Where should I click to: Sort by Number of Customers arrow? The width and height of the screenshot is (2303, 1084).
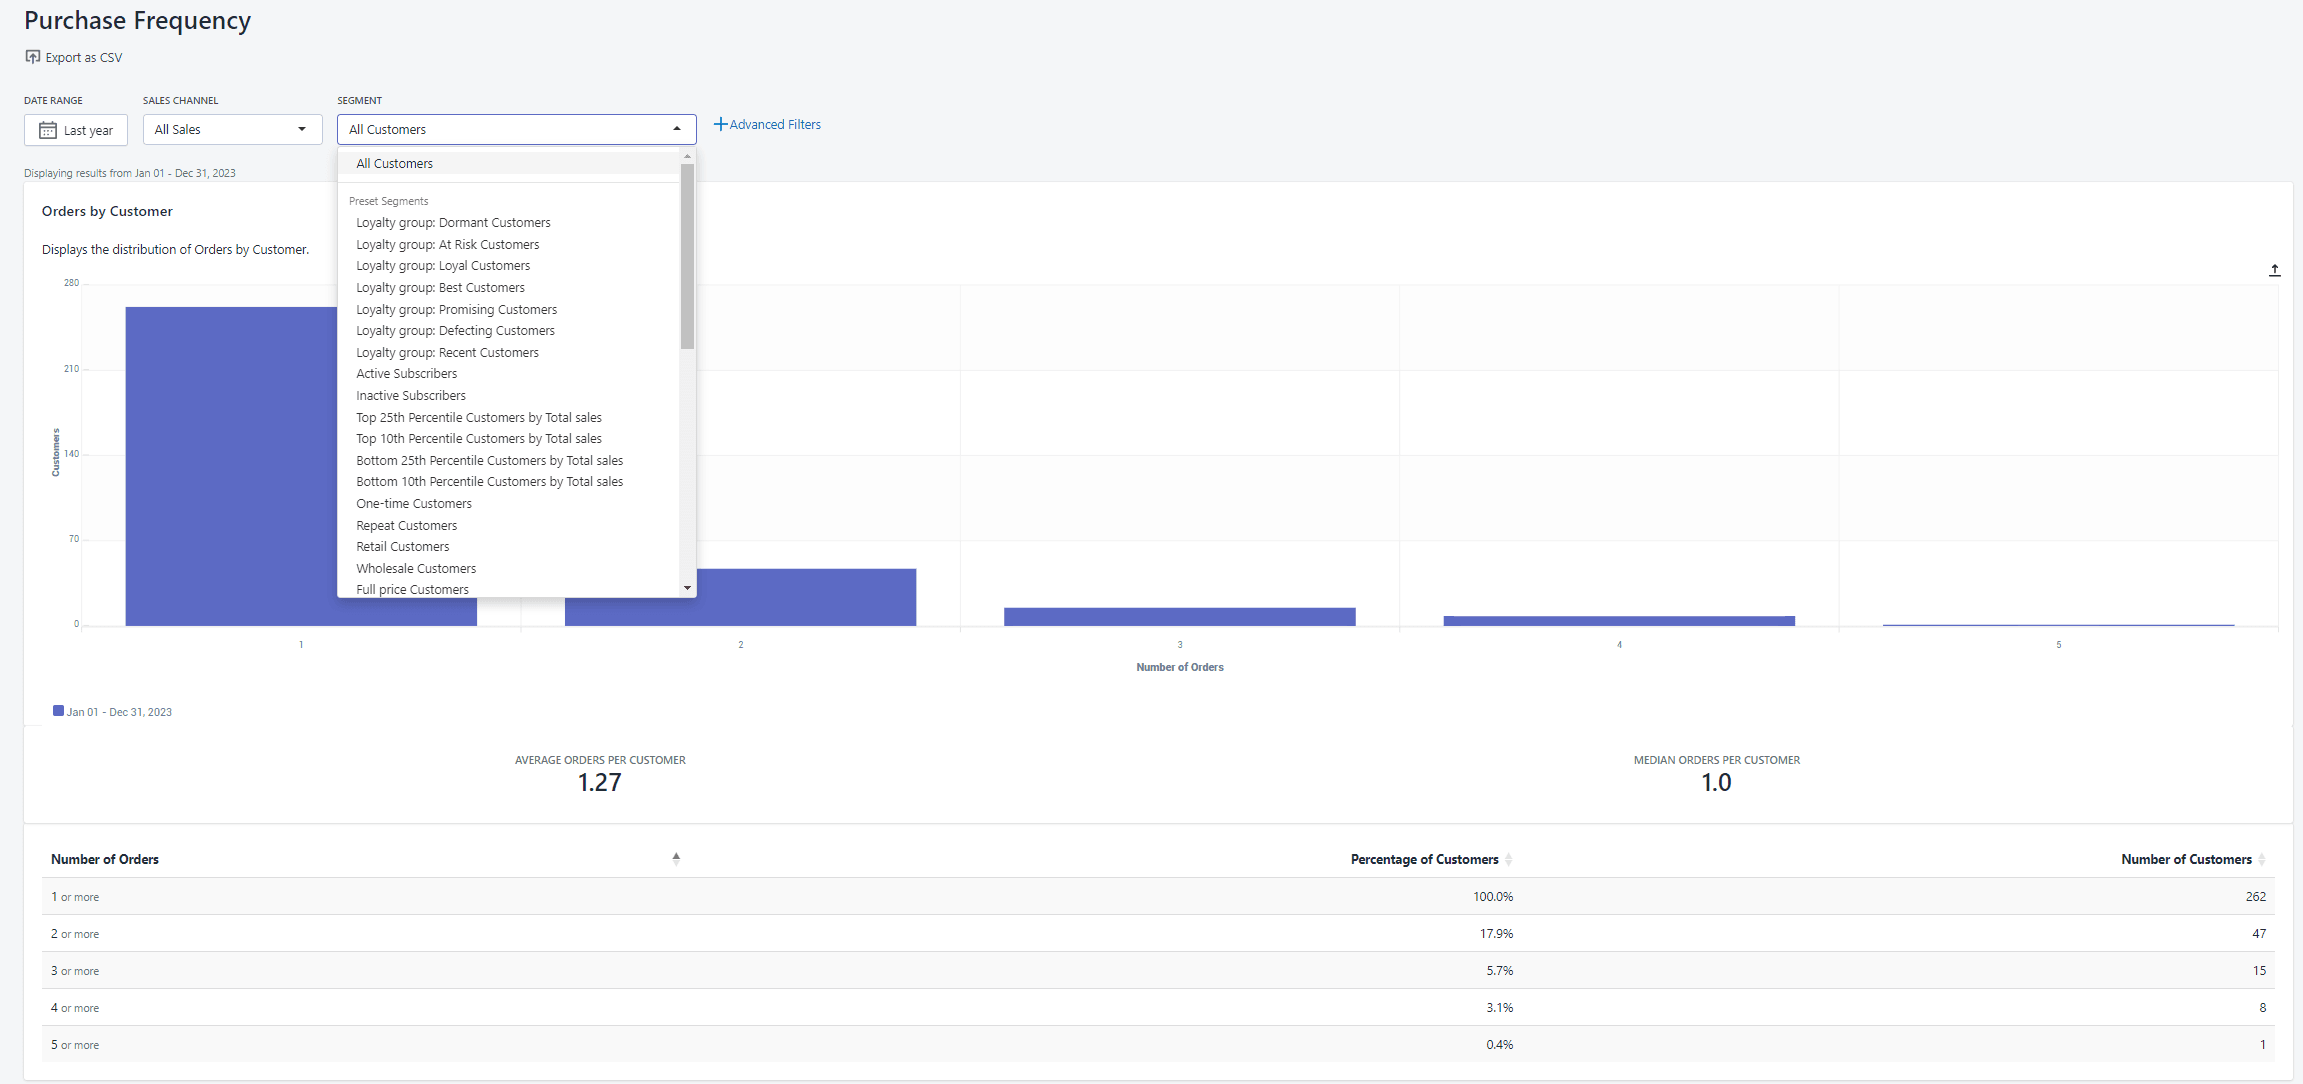2261,860
